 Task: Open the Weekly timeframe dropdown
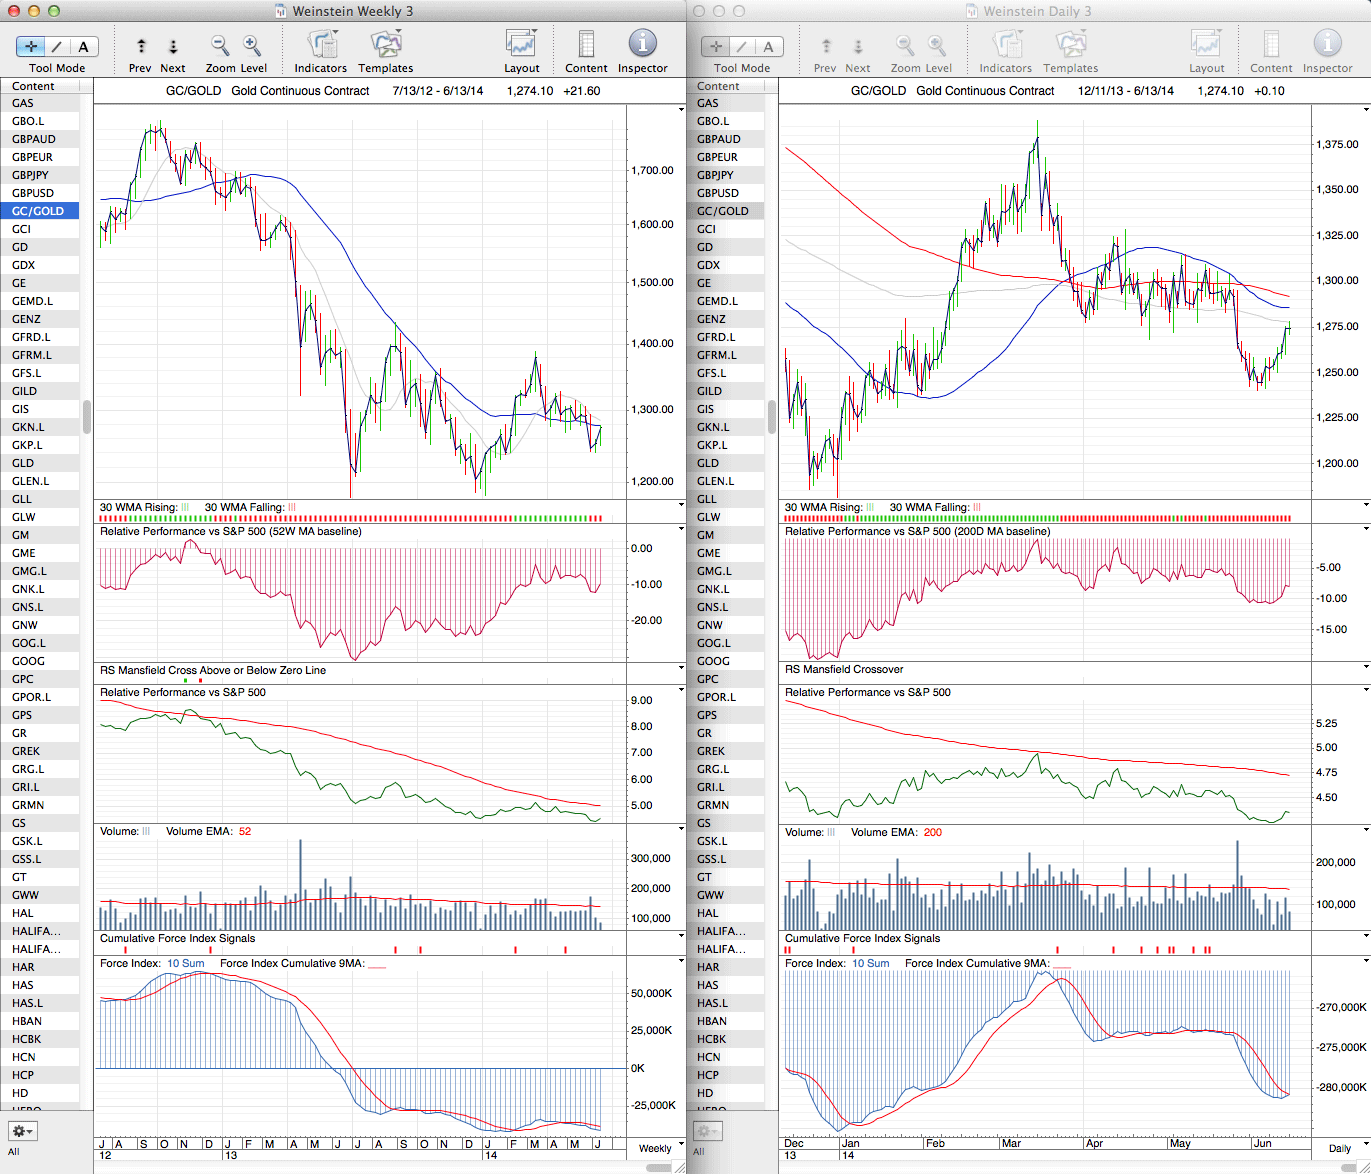tap(661, 1148)
